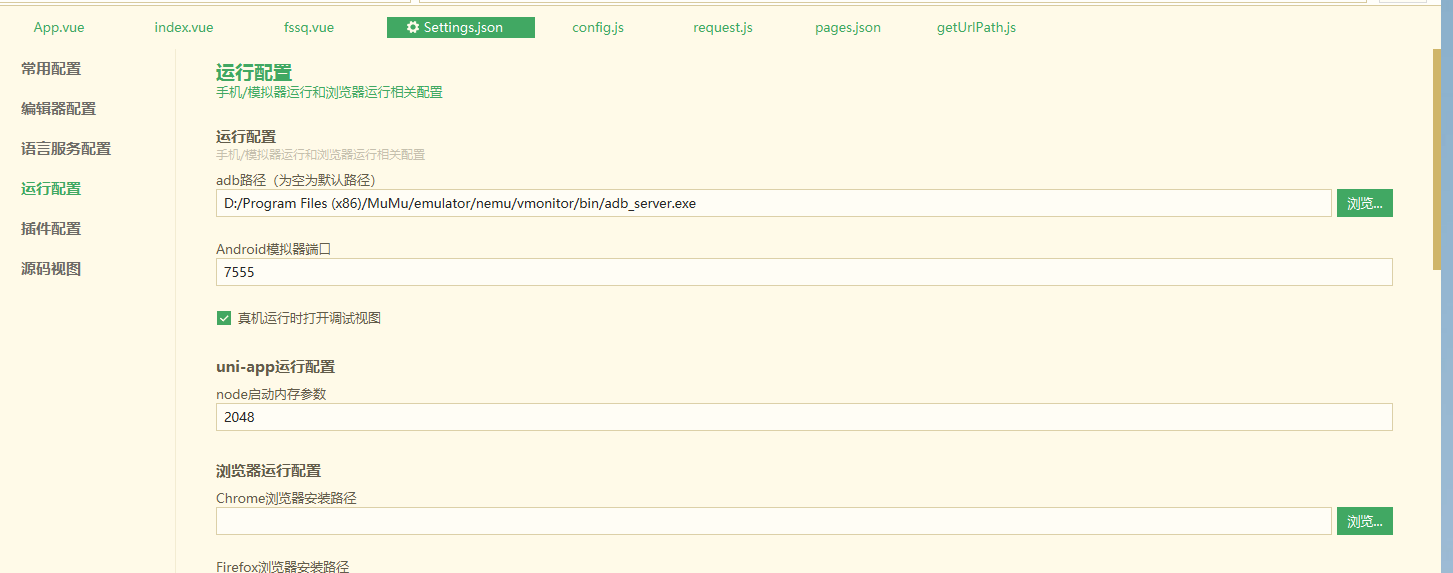Open 常用配置 settings section
This screenshot has width=1453, height=573.
click(51, 69)
